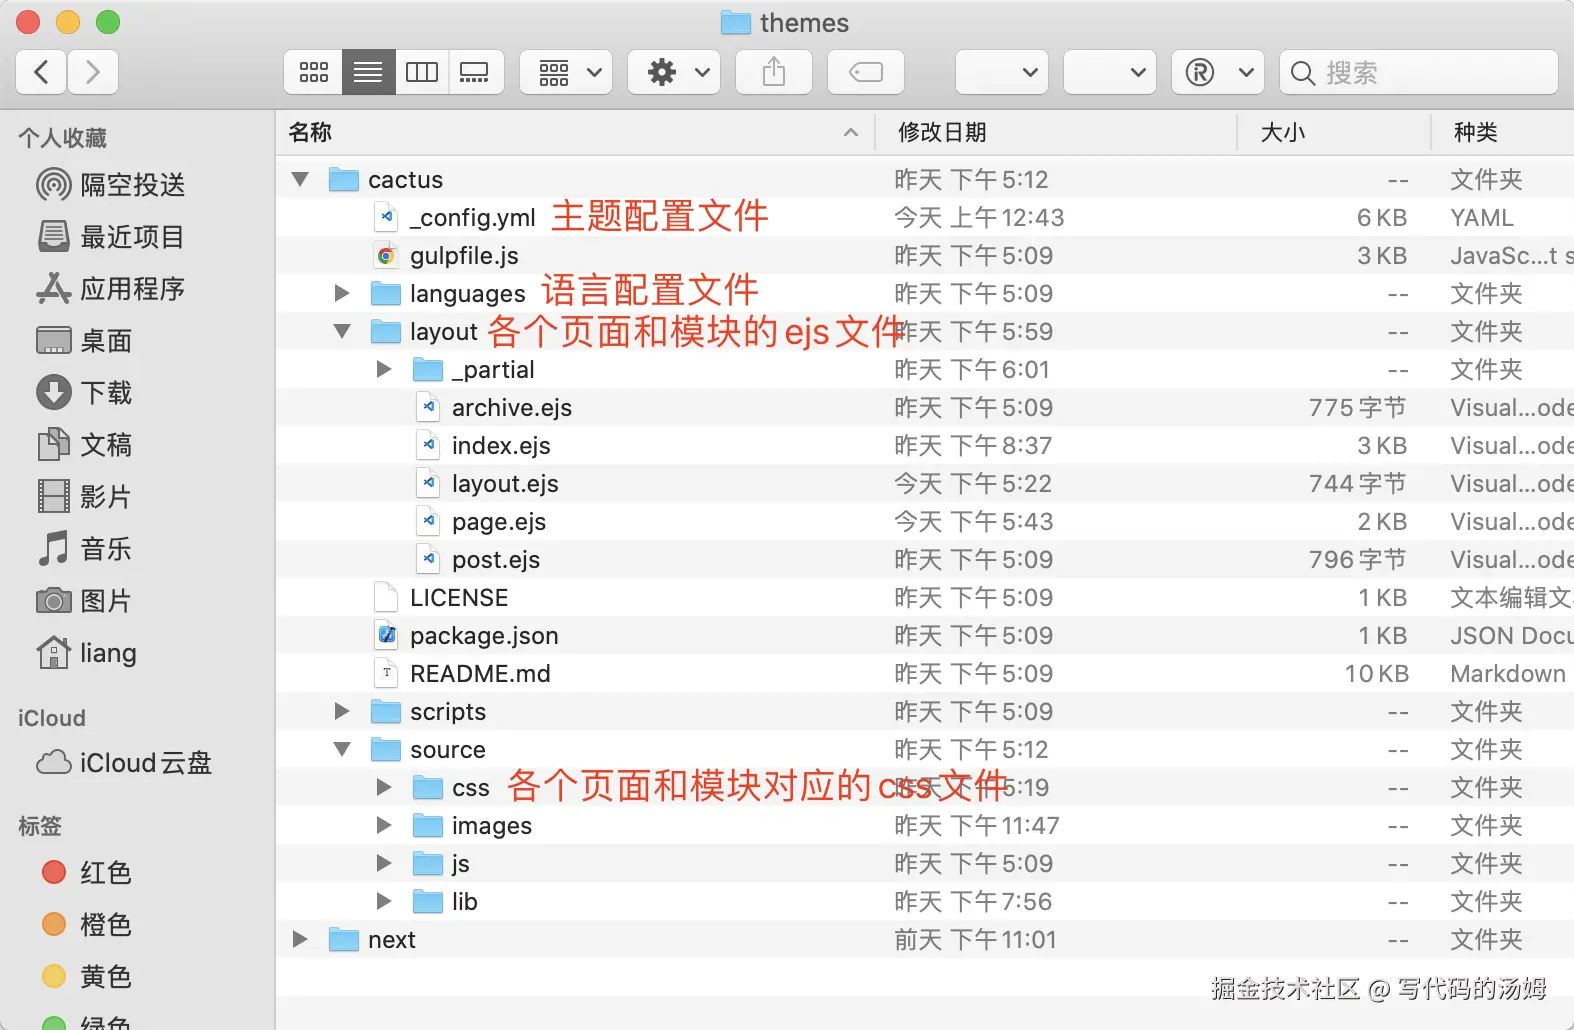The width and height of the screenshot is (1574, 1030).
Task: Open the gear action menu
Action: tap(674, 72)
